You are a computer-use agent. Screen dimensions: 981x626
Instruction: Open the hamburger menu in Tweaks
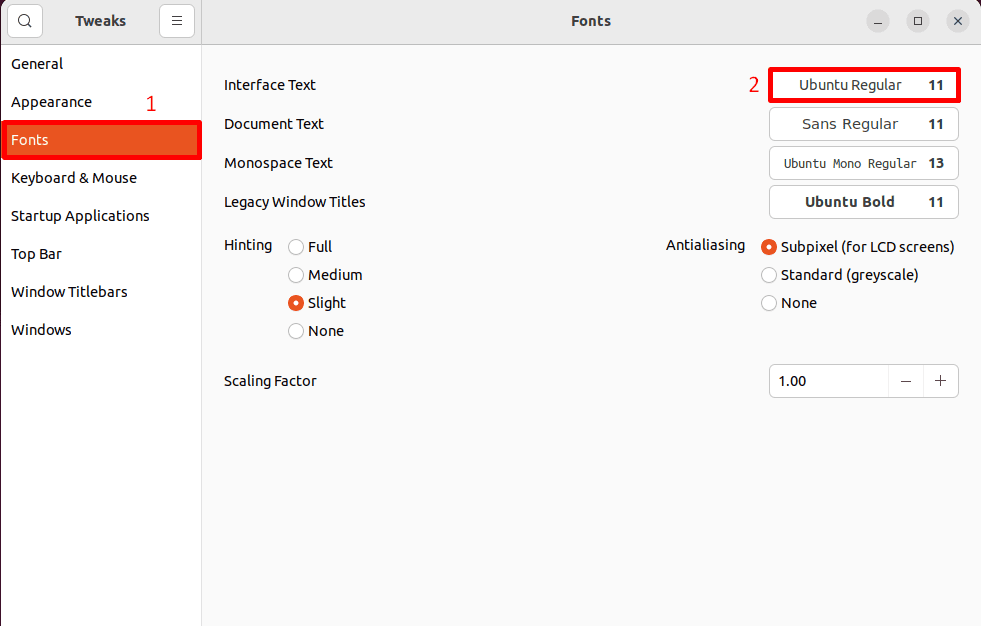tap(177, 20)
